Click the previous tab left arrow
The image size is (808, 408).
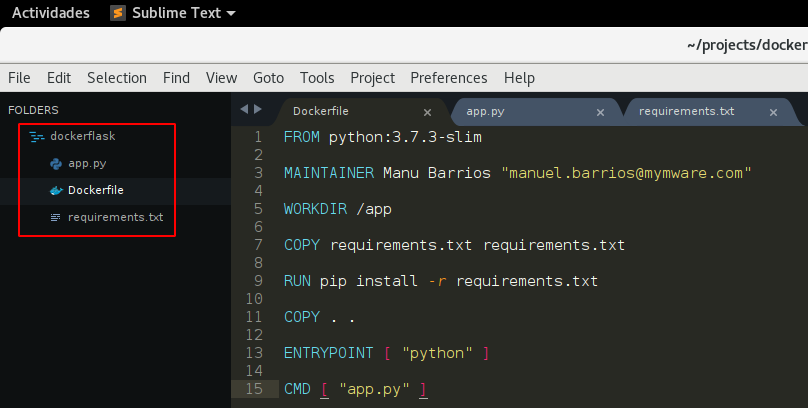point(245,109)
